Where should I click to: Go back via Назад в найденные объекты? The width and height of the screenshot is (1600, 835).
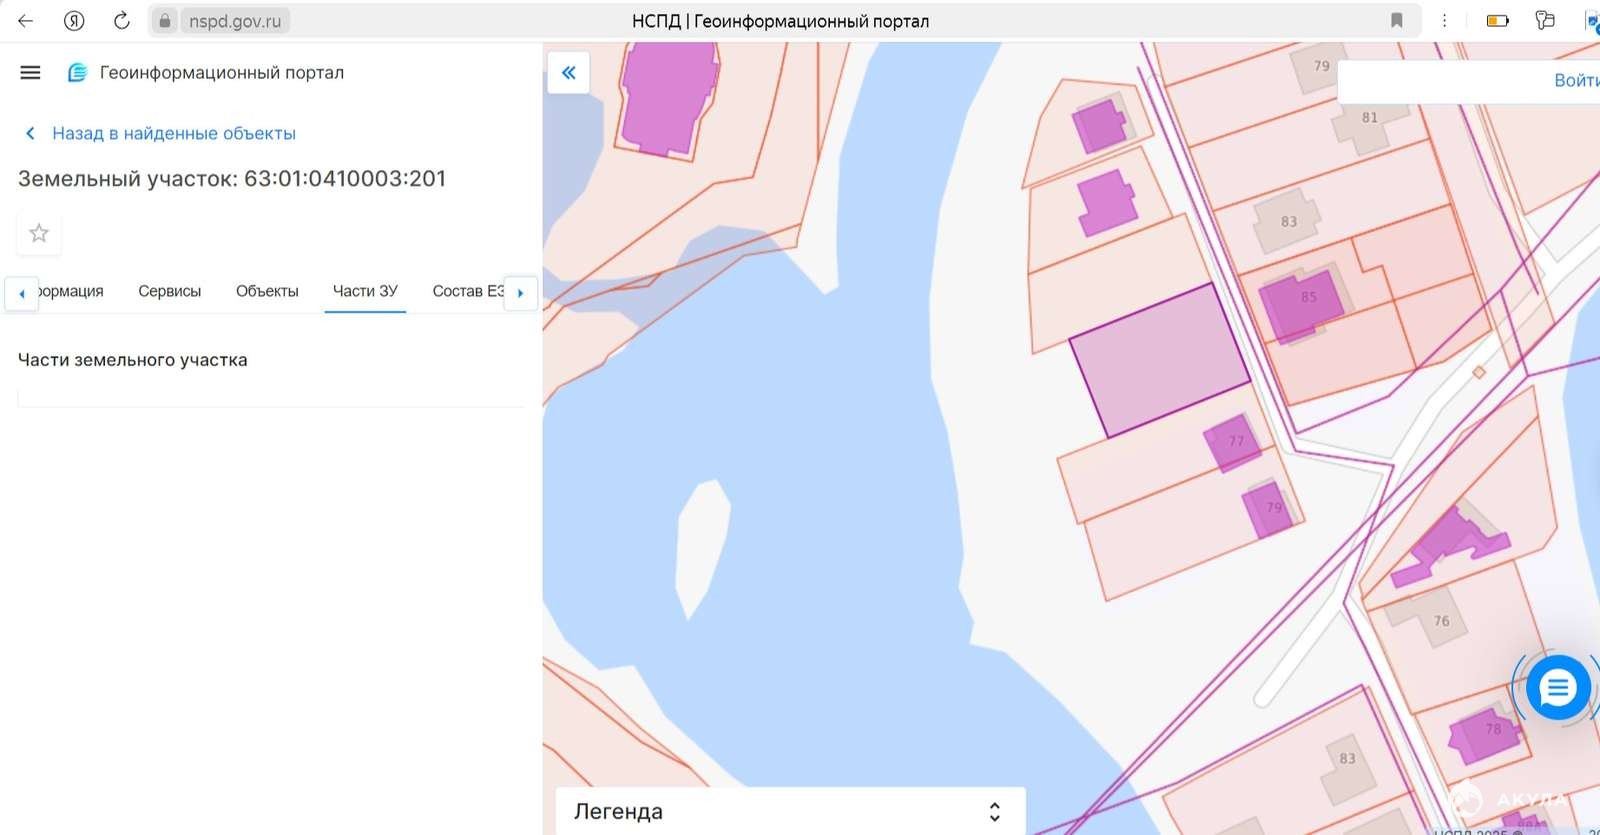[x=173, y=133]
